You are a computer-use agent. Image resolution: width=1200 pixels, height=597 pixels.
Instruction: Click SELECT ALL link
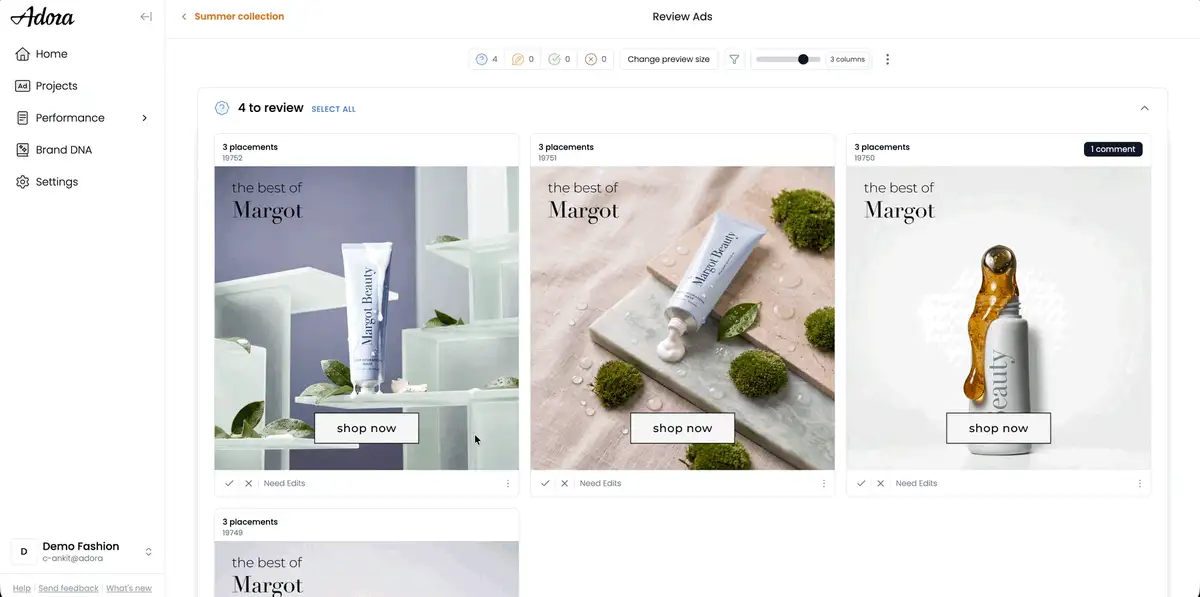[x=333, y=109]
